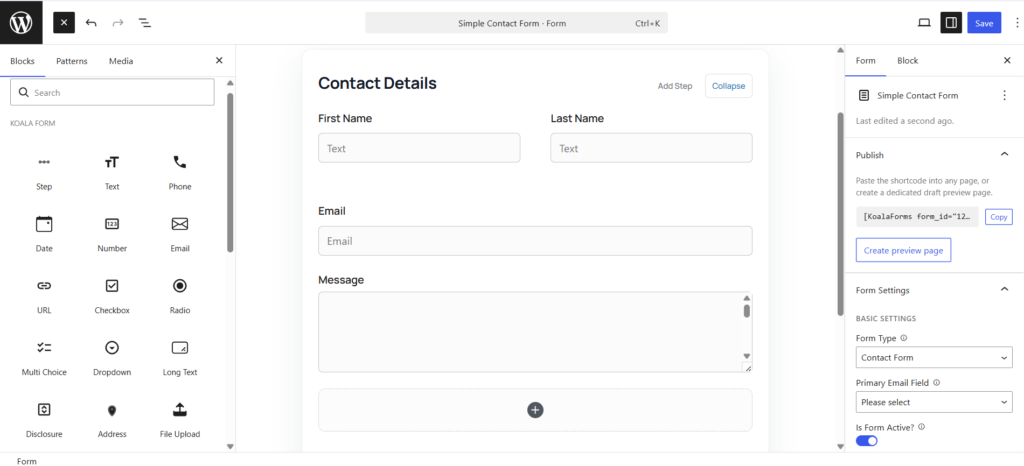
Task: Insert the Checkbox block
Action: 112,296
